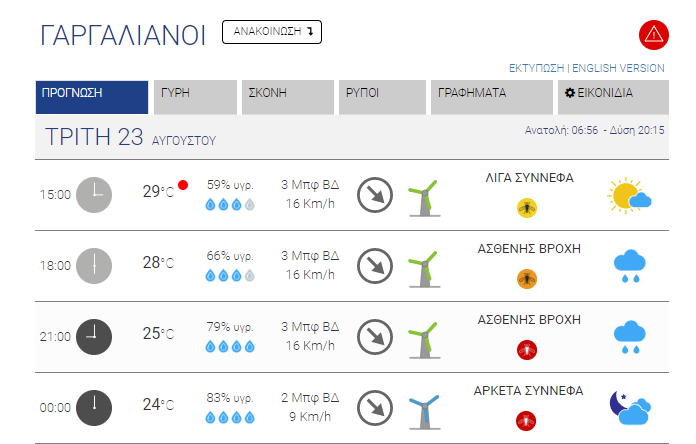696x444 pixels.
Task: Switch to the ΓΥΡΗ tab
Action: click(195, 97)
